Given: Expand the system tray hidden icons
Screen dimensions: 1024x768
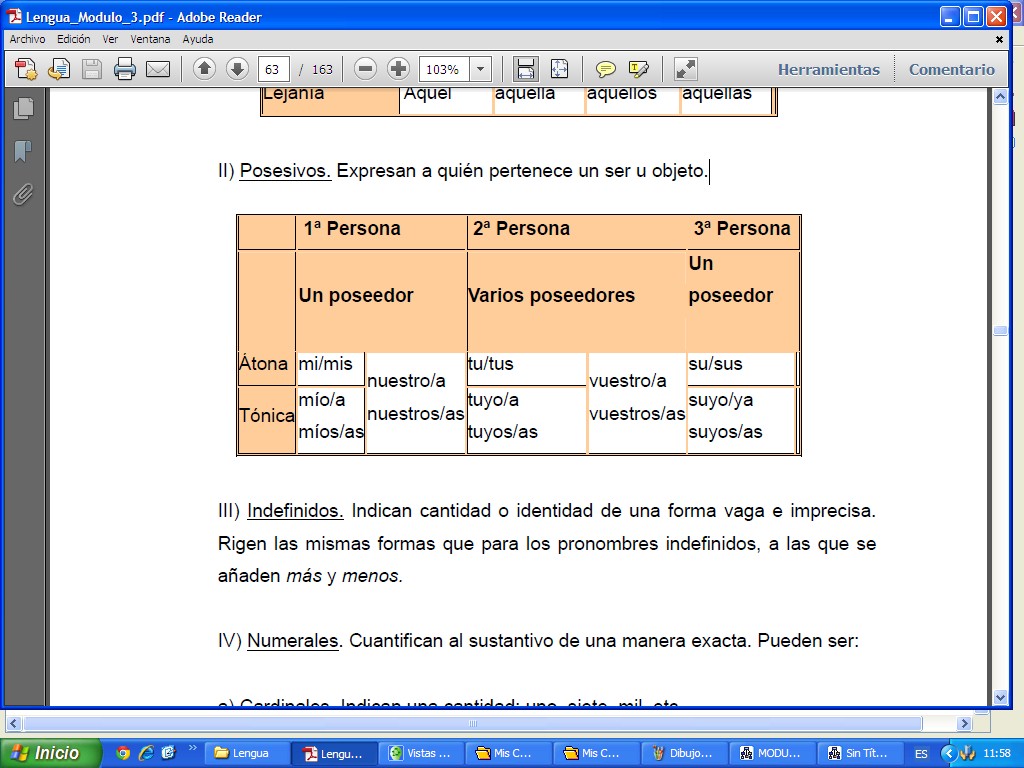Looking at the screenshot, I should click(948, 753).
